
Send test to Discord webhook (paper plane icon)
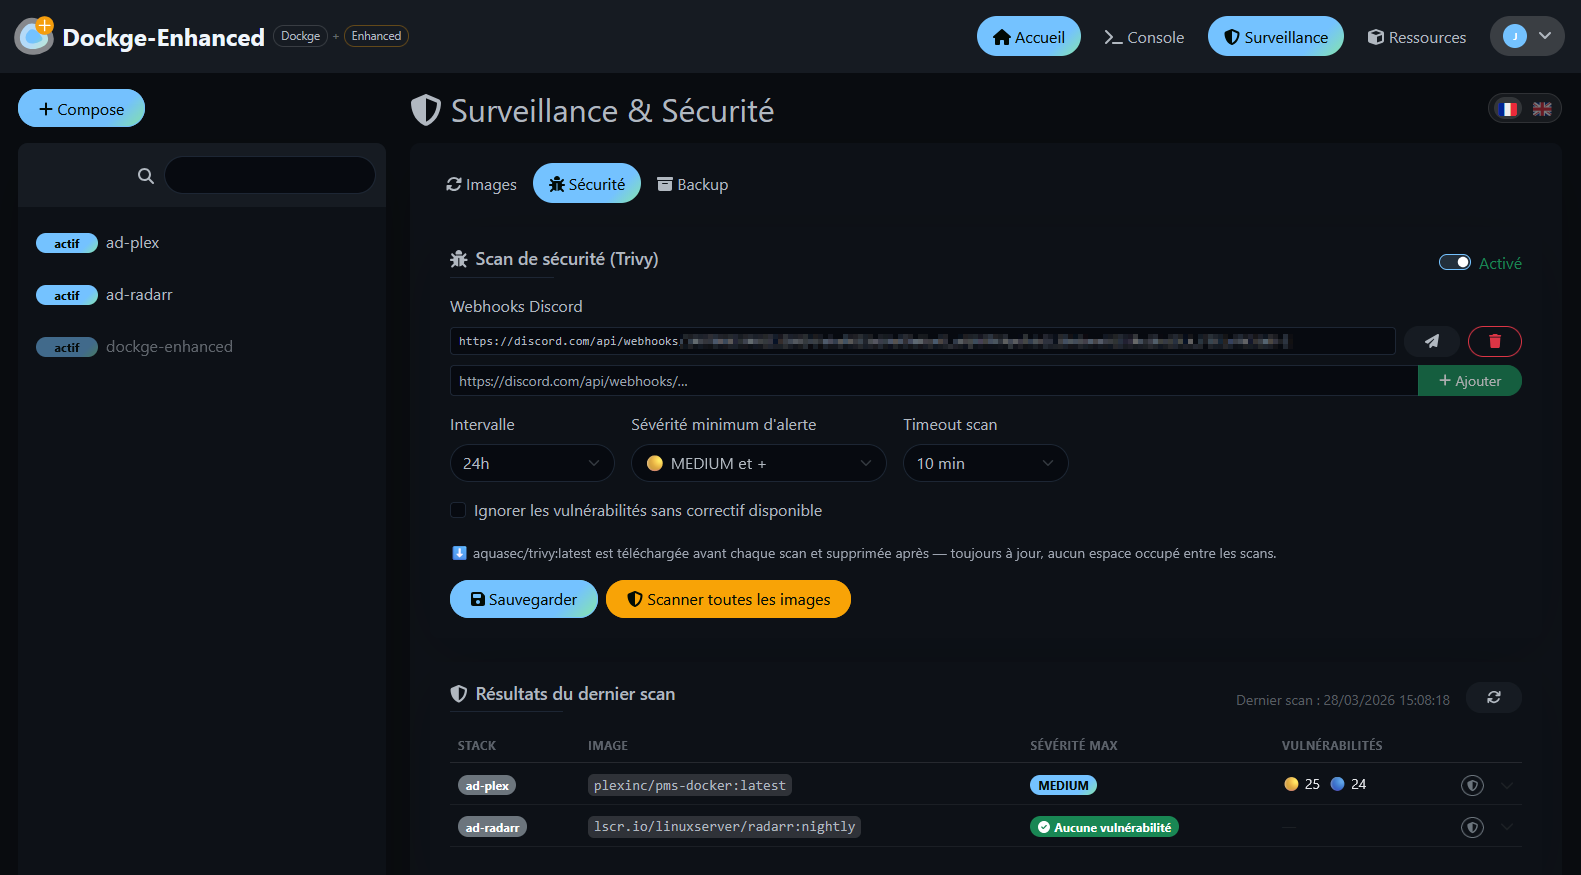coord(1431,341)
